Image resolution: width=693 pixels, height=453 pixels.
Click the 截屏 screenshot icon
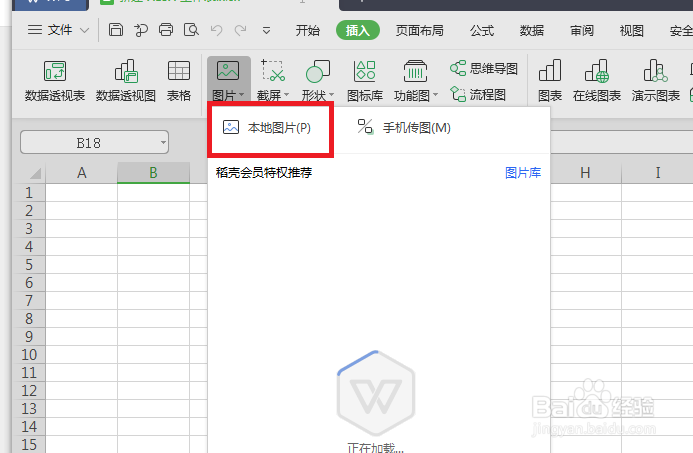(x=273, y=71)
